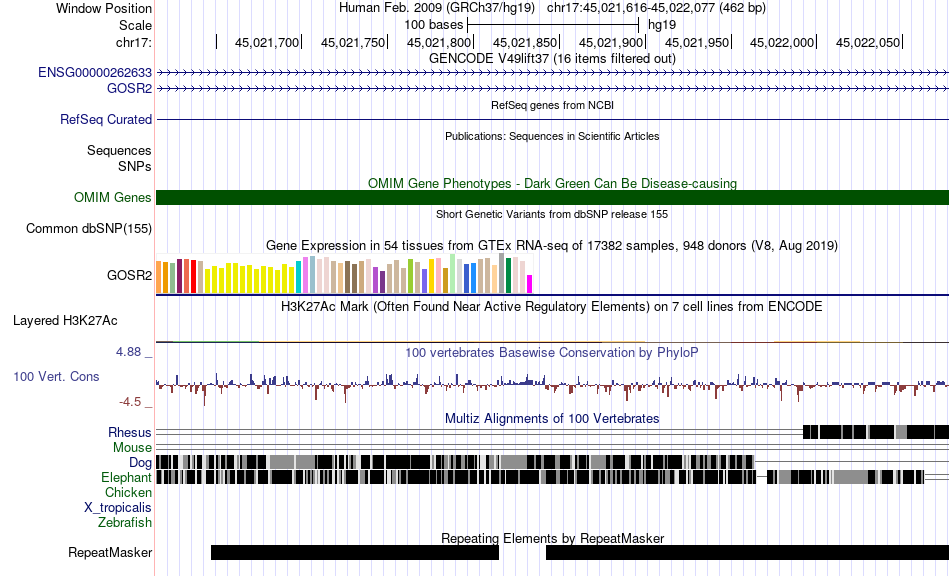The height and width of the screenshot is (576, 950).
Task: Click the 45,022,000 ruler position
Action: pos(782,42)
